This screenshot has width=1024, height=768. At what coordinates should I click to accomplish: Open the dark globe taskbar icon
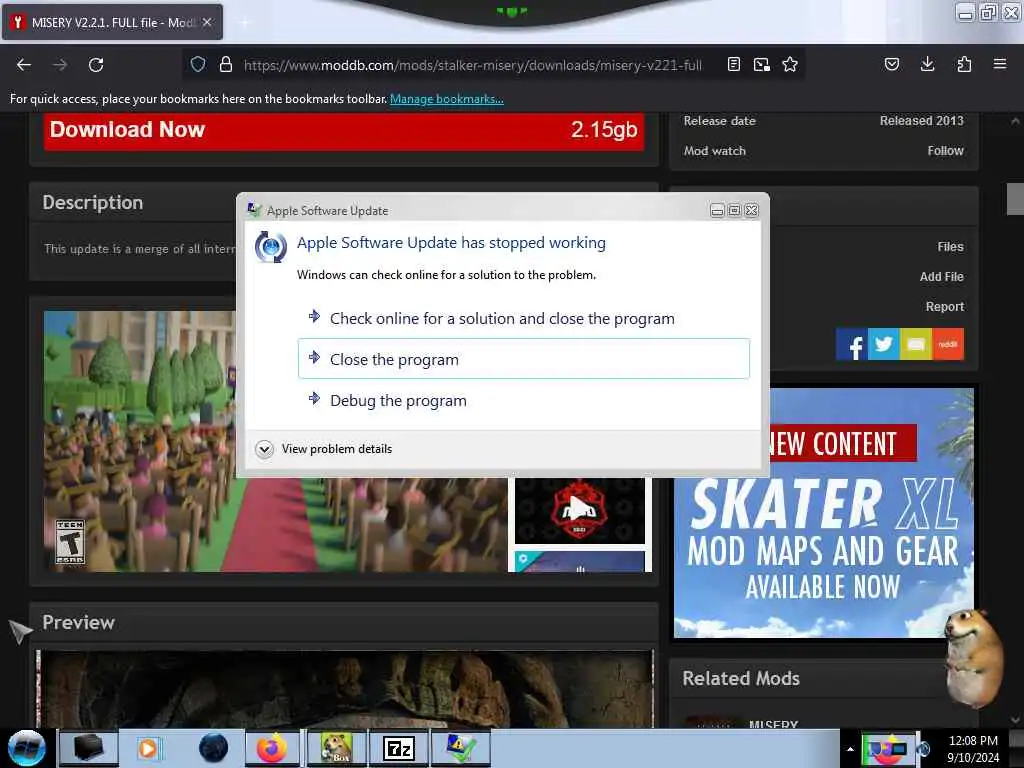coord(214,748)
